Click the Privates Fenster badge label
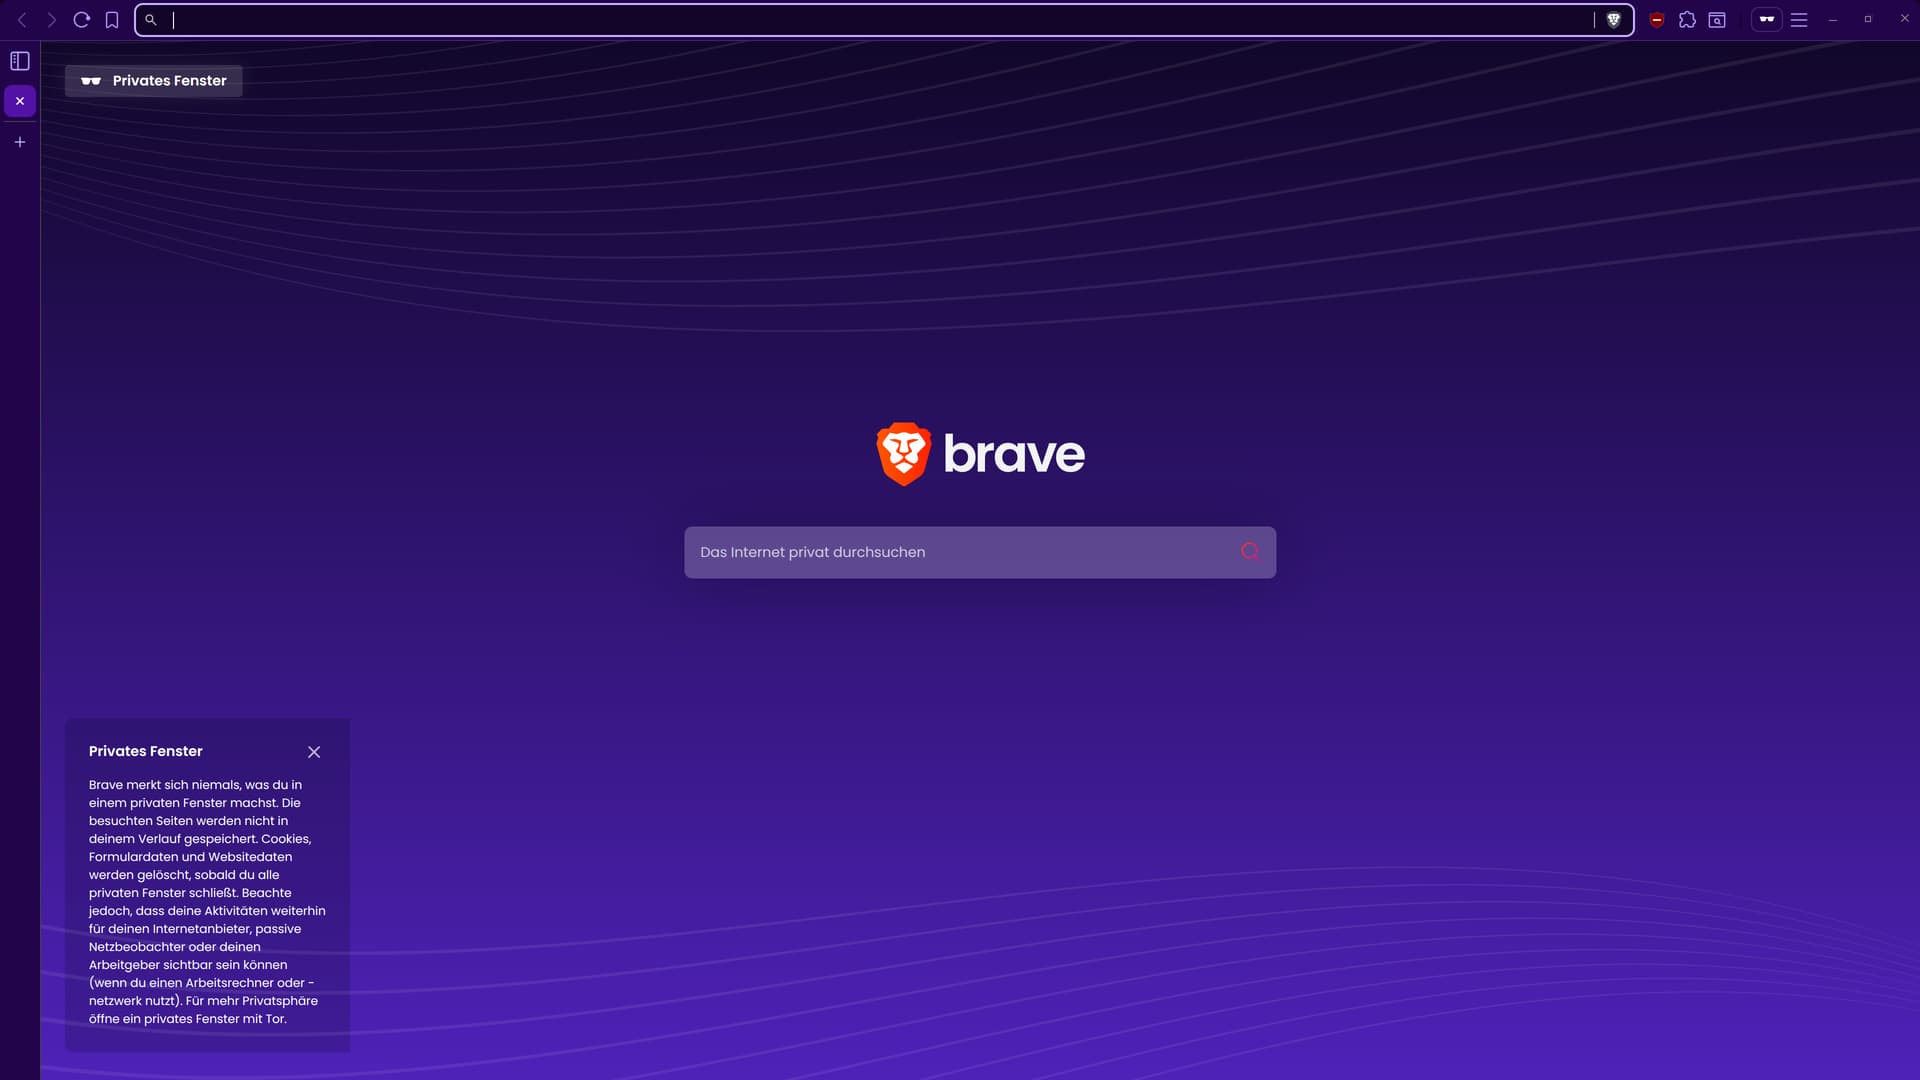The width and height of the screenshot is (1920, 1080). tap(154, 81)
